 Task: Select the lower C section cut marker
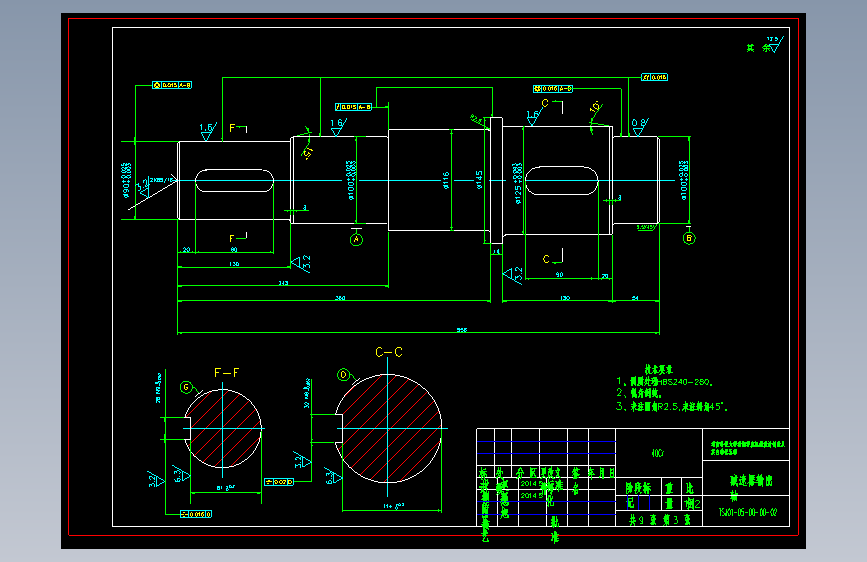point(553,257)
